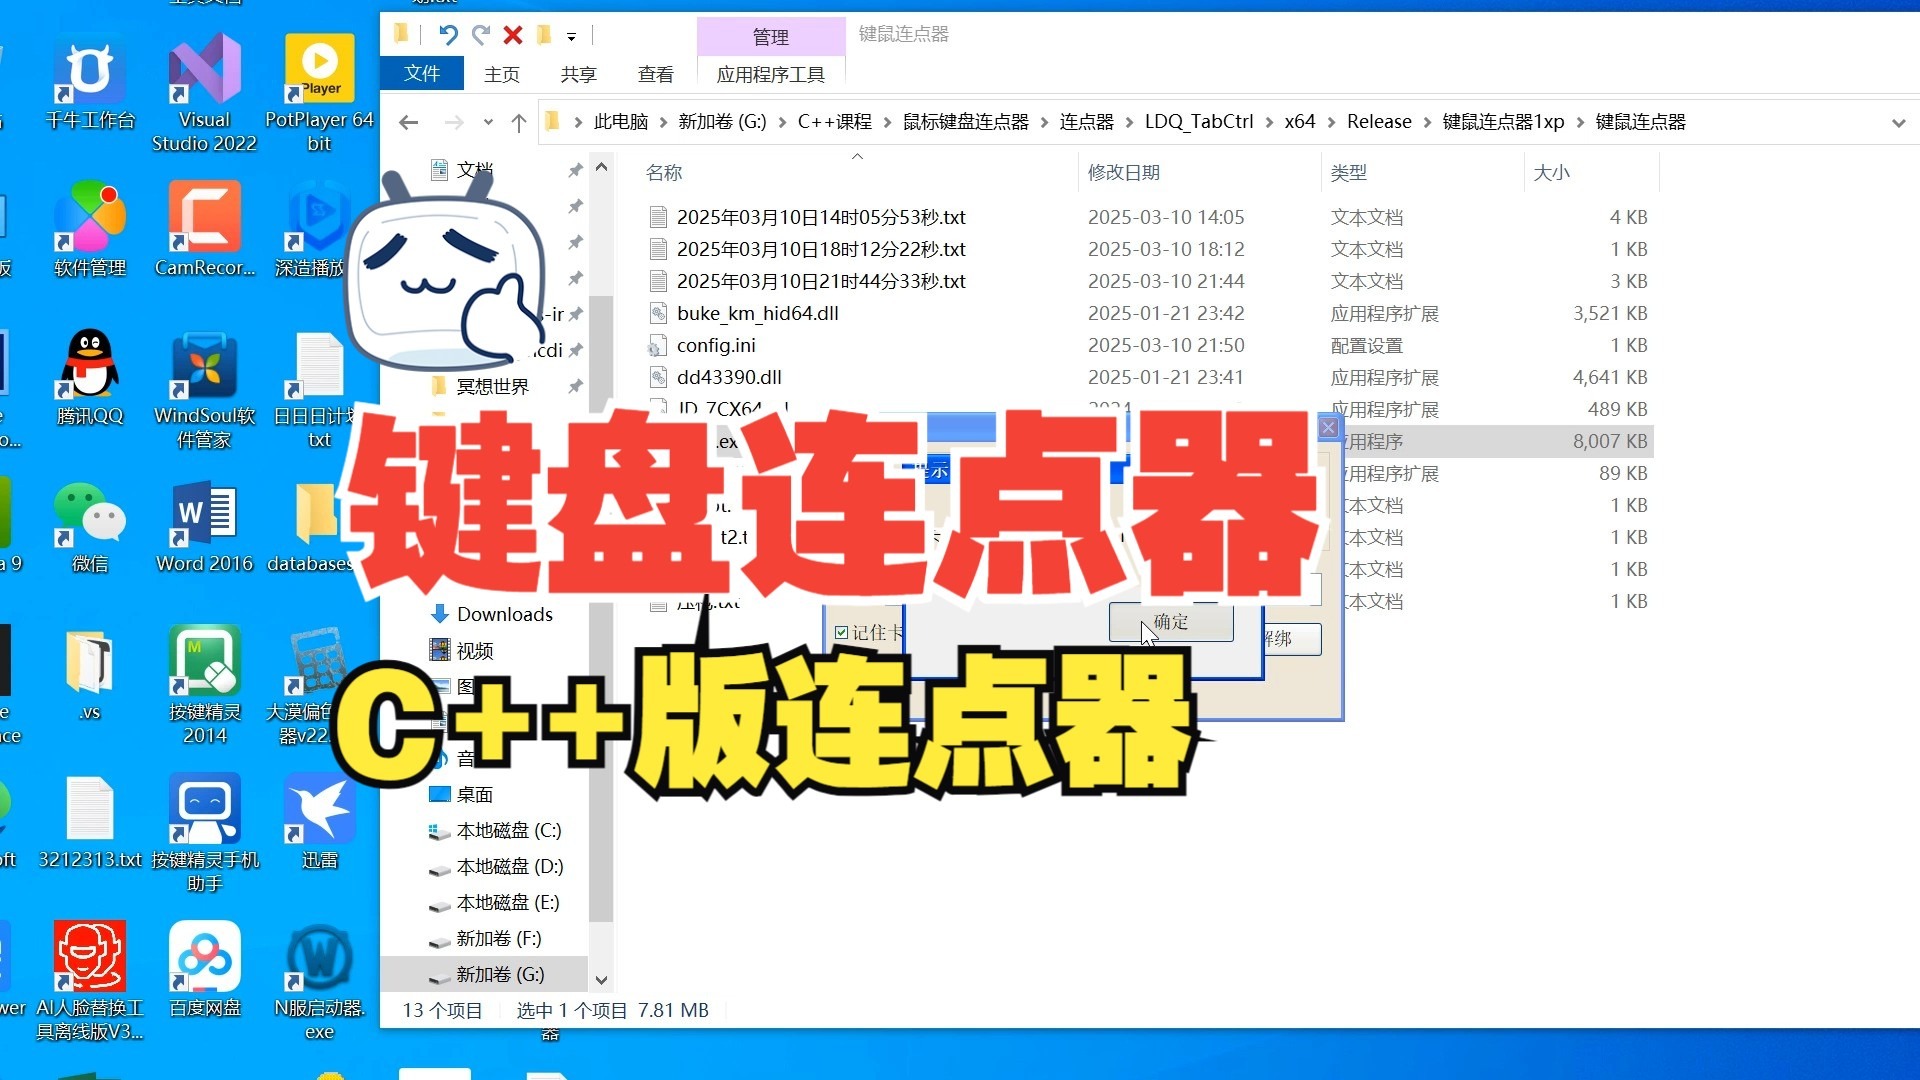Click navigation pane scrollbar up arrow
The width and height of the screenshot is (1920, 1080).
coord(601,167)
